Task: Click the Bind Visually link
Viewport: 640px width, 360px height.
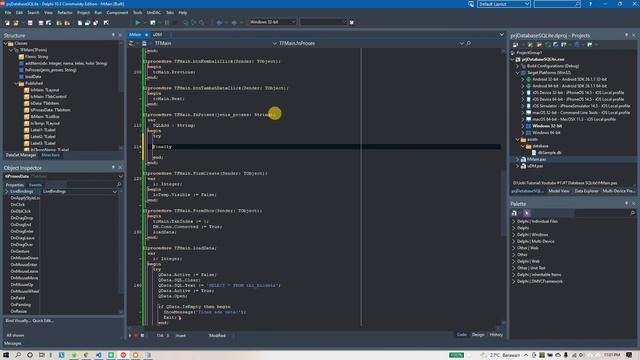Action: click(18, 321)
